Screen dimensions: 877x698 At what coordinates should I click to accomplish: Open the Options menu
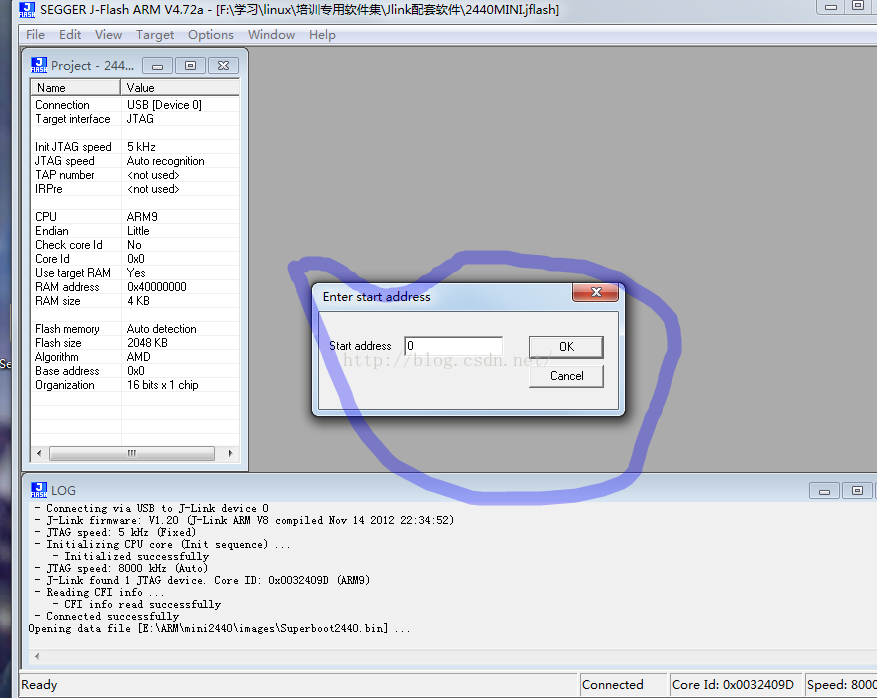(x=211, y=35)
